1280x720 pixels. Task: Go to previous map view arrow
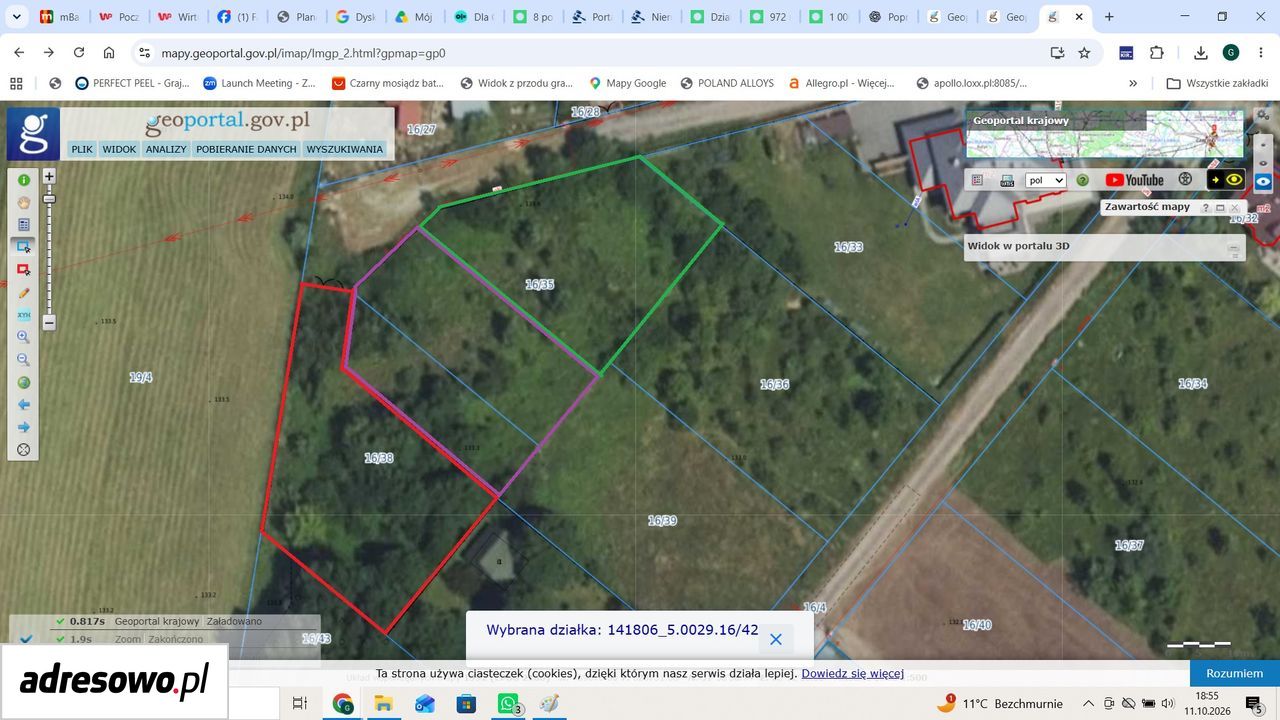pos(24,405)
